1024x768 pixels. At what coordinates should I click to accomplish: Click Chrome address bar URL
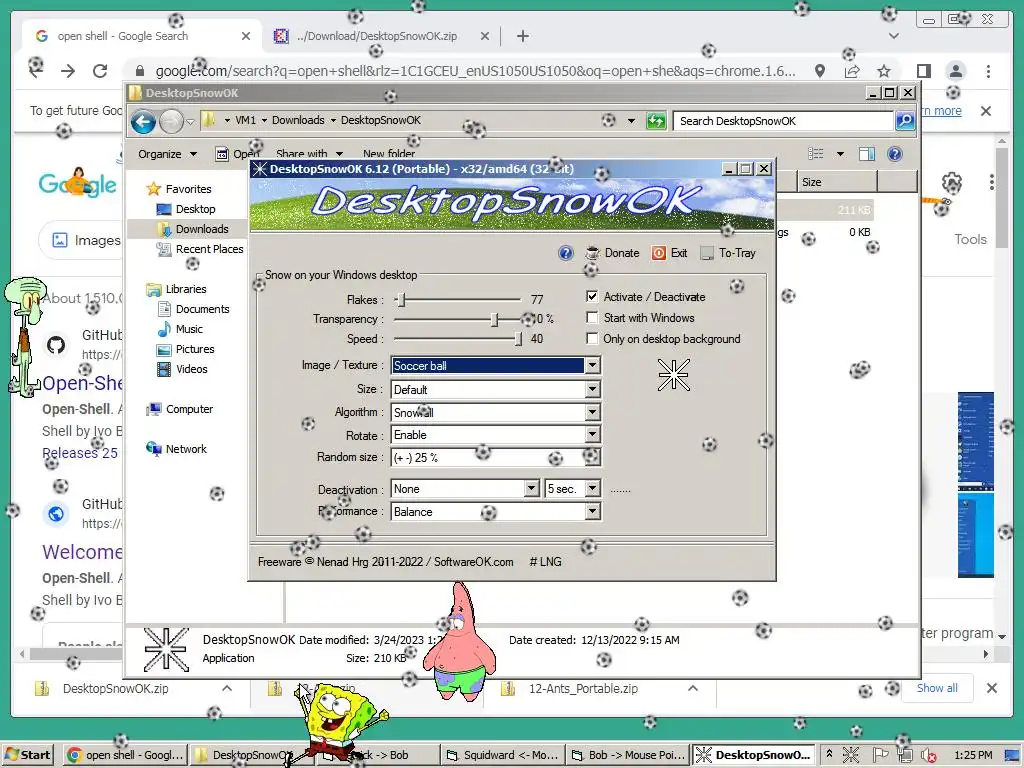click(475, 71)
